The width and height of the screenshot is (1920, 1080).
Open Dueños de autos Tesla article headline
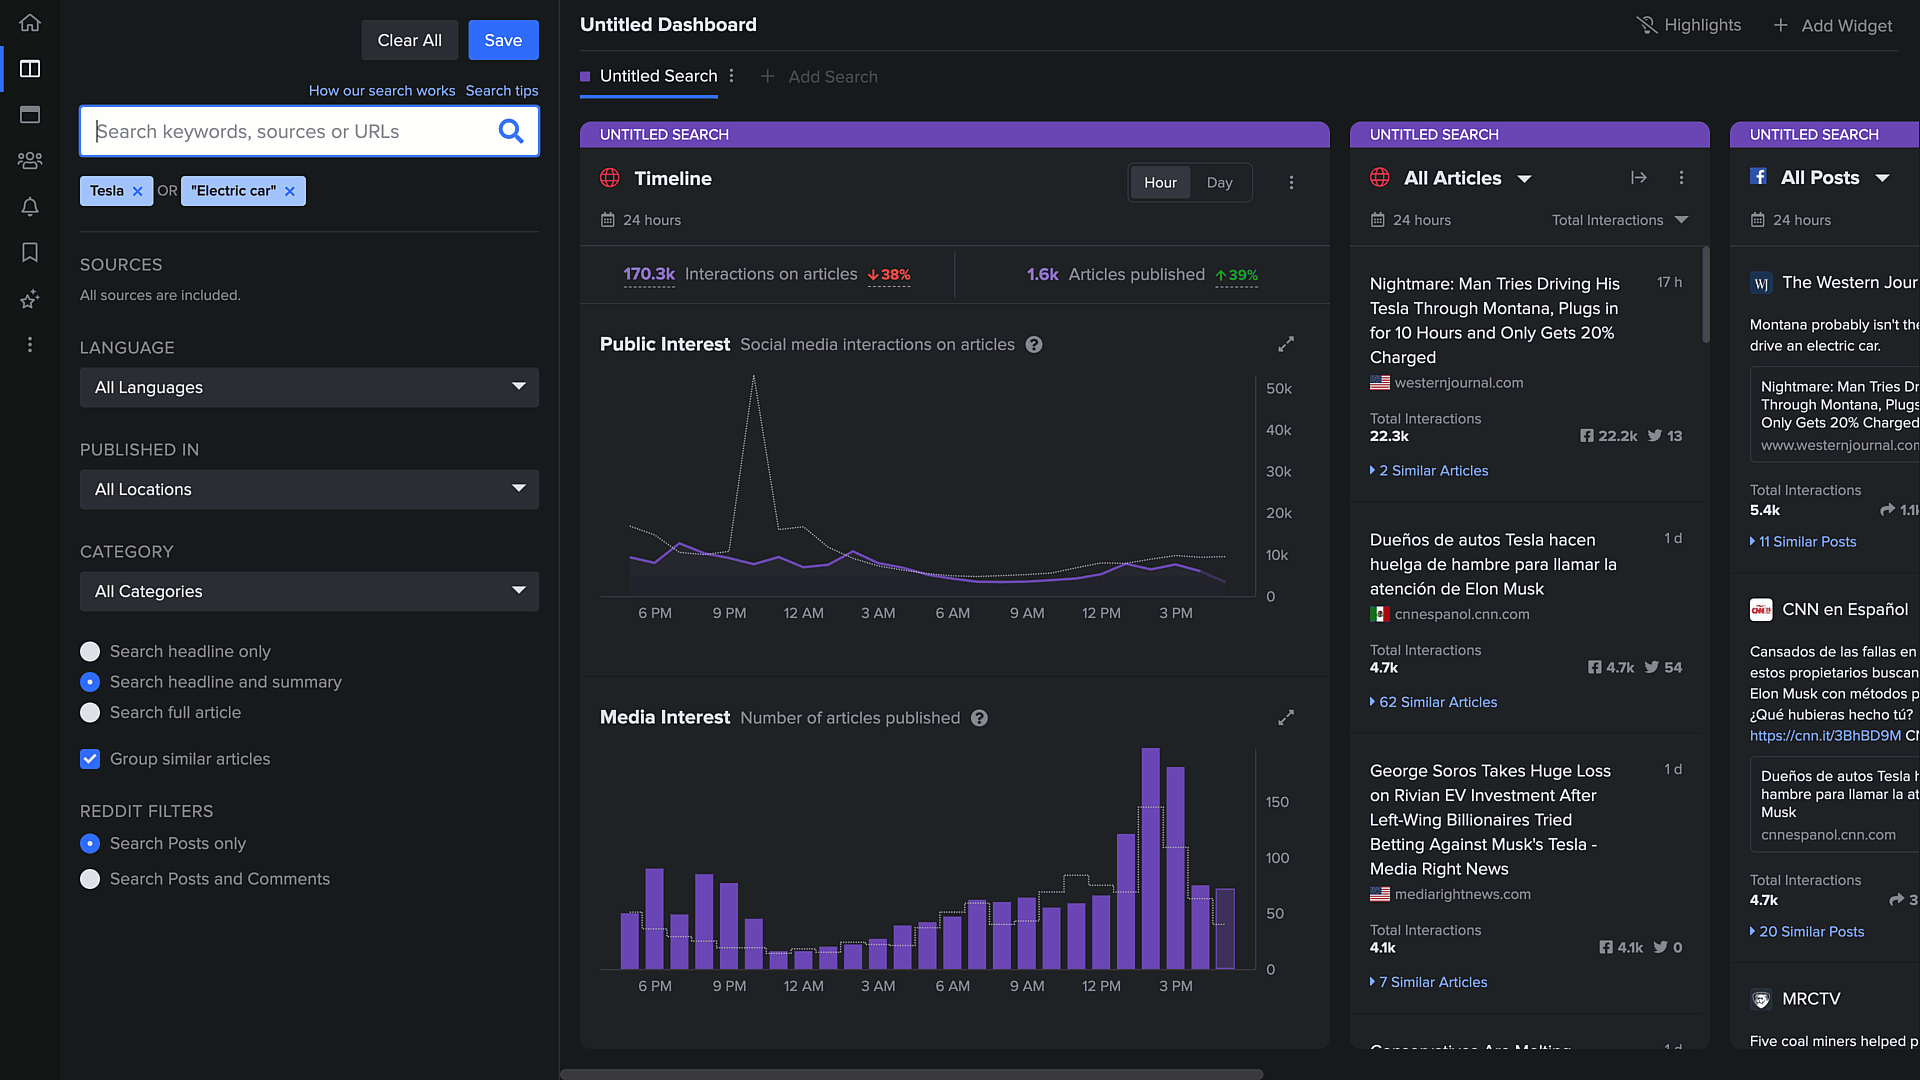1493,565
